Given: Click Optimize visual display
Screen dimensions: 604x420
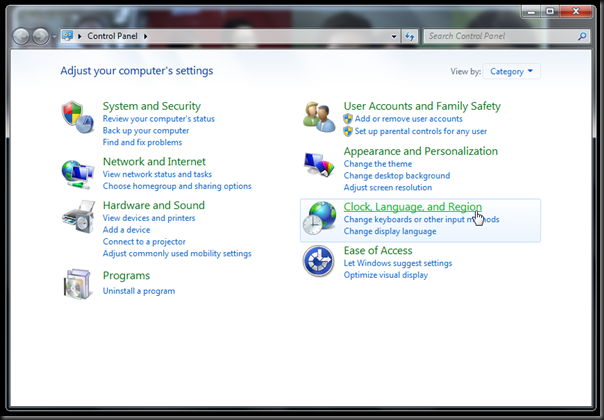Looking at the screenshot, I should 386,275.
